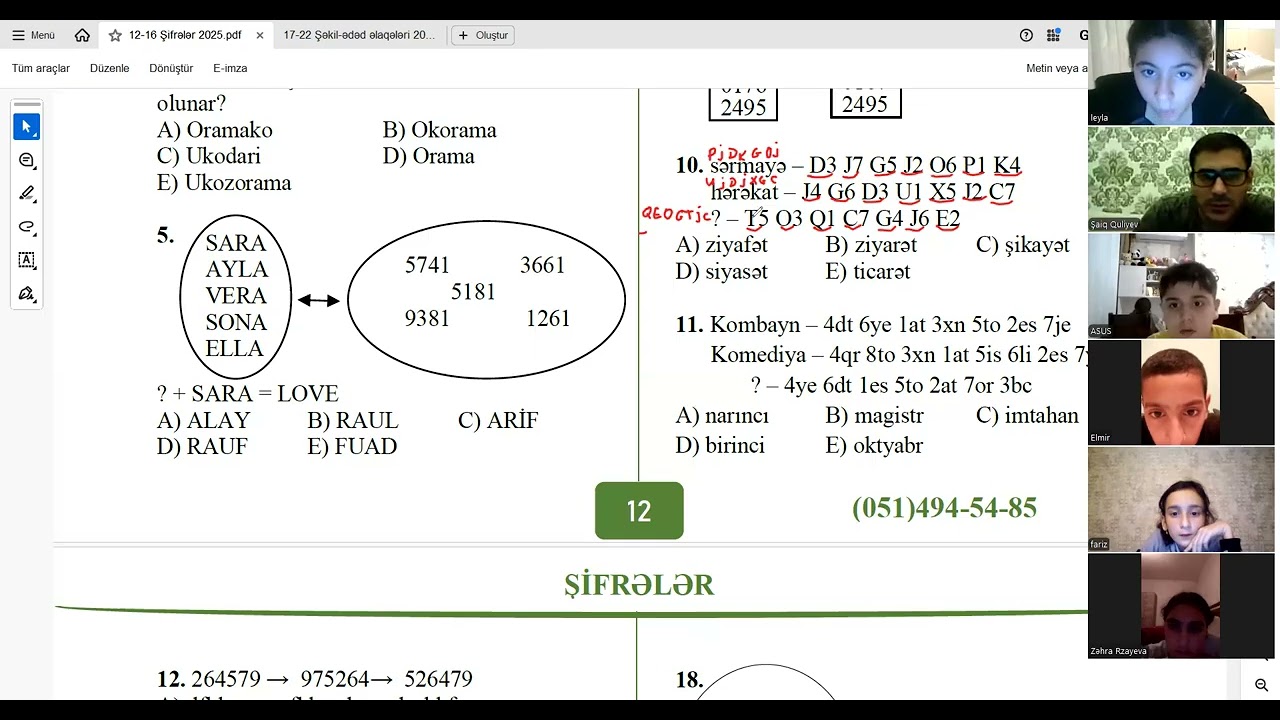Click answer D) RAUF in question 5
This screenshot has width=1280, height=720.
pos(202,447)
